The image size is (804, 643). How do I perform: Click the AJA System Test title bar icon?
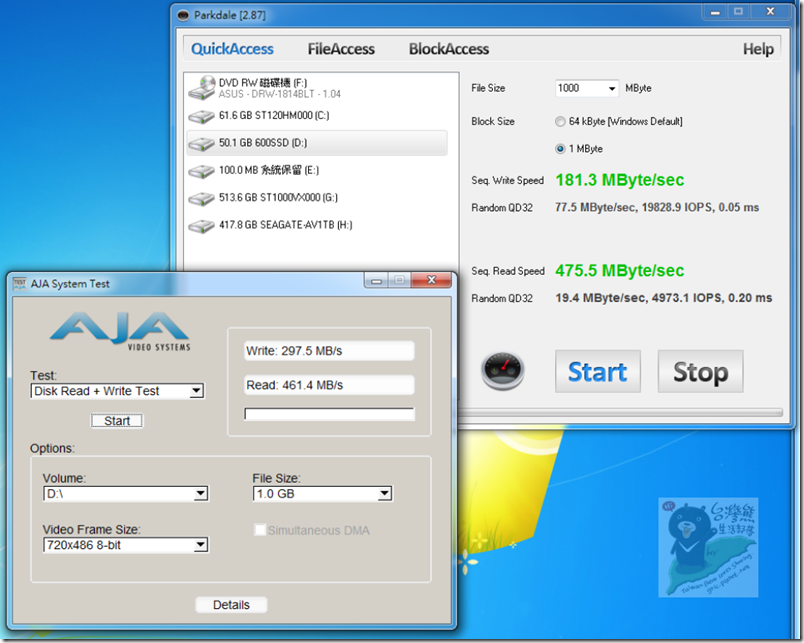tap(19, 284)
